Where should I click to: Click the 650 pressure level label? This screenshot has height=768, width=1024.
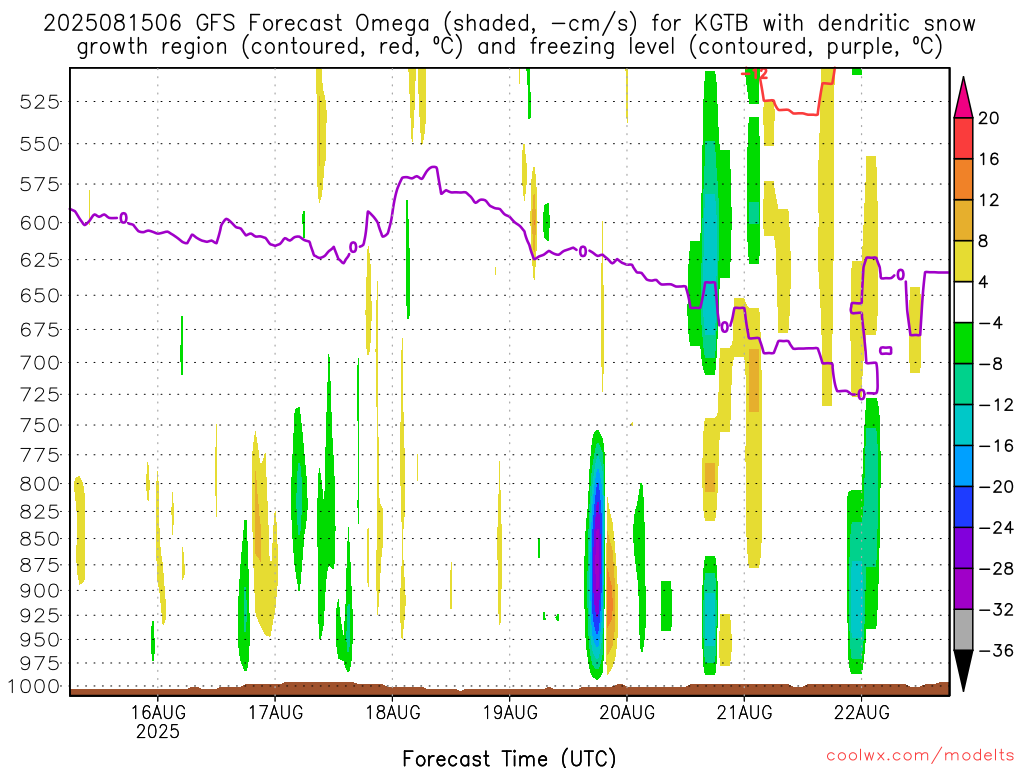pyautogui.click(x=39, y=295)
